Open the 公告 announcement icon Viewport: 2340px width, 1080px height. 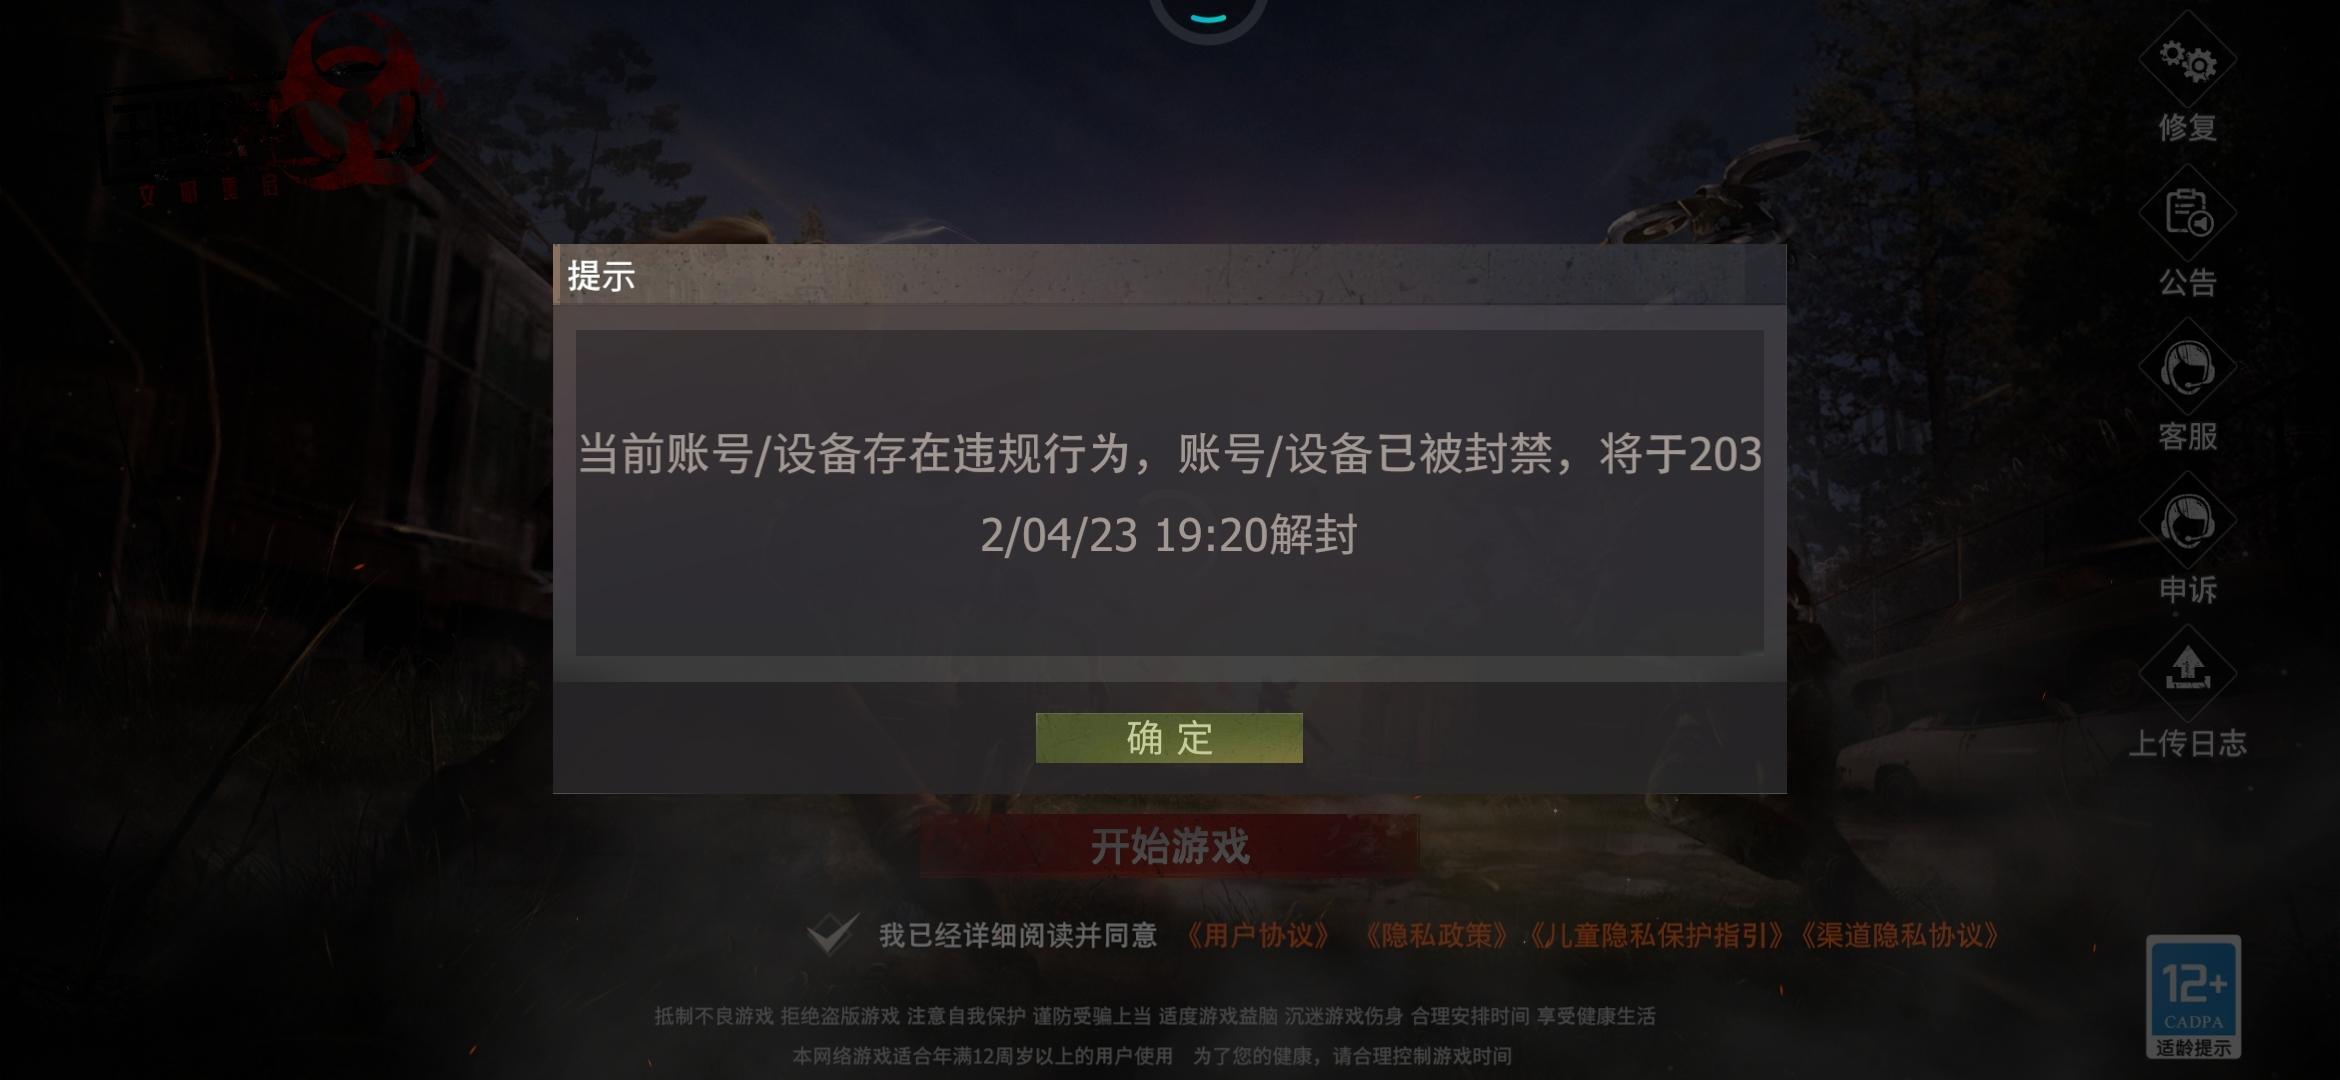point(2187,214)
